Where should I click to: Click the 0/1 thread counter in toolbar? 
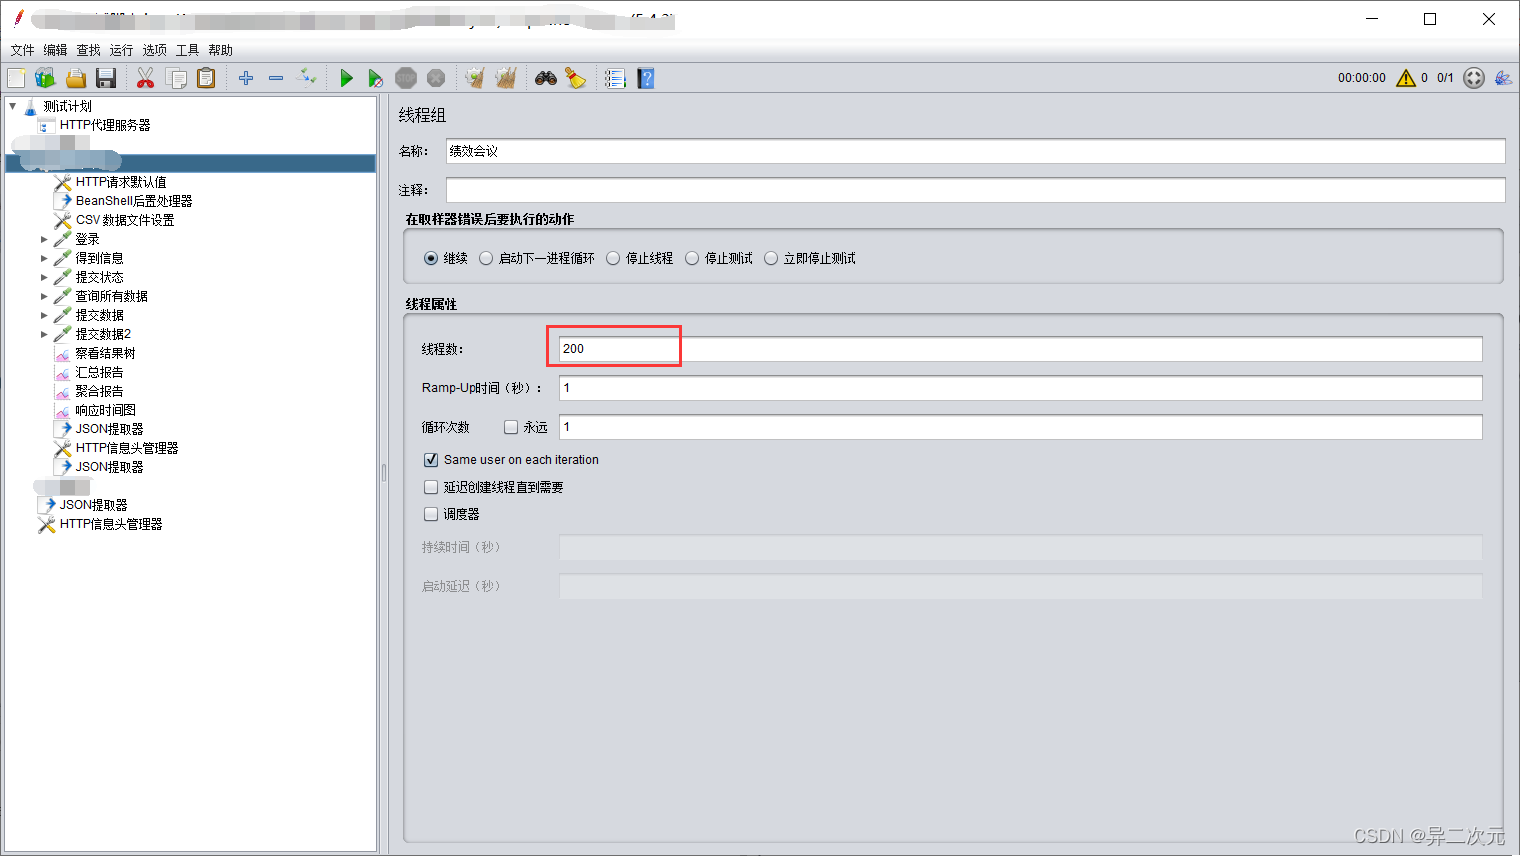(1445, 78)
